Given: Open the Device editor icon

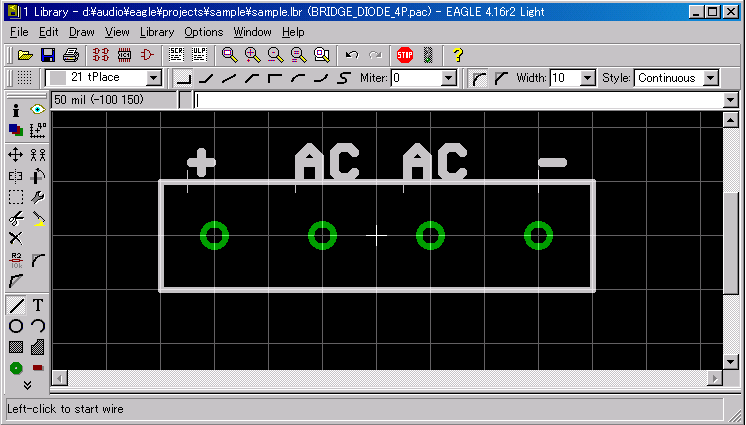Looking at the screenshot, I should pos(101,55).
